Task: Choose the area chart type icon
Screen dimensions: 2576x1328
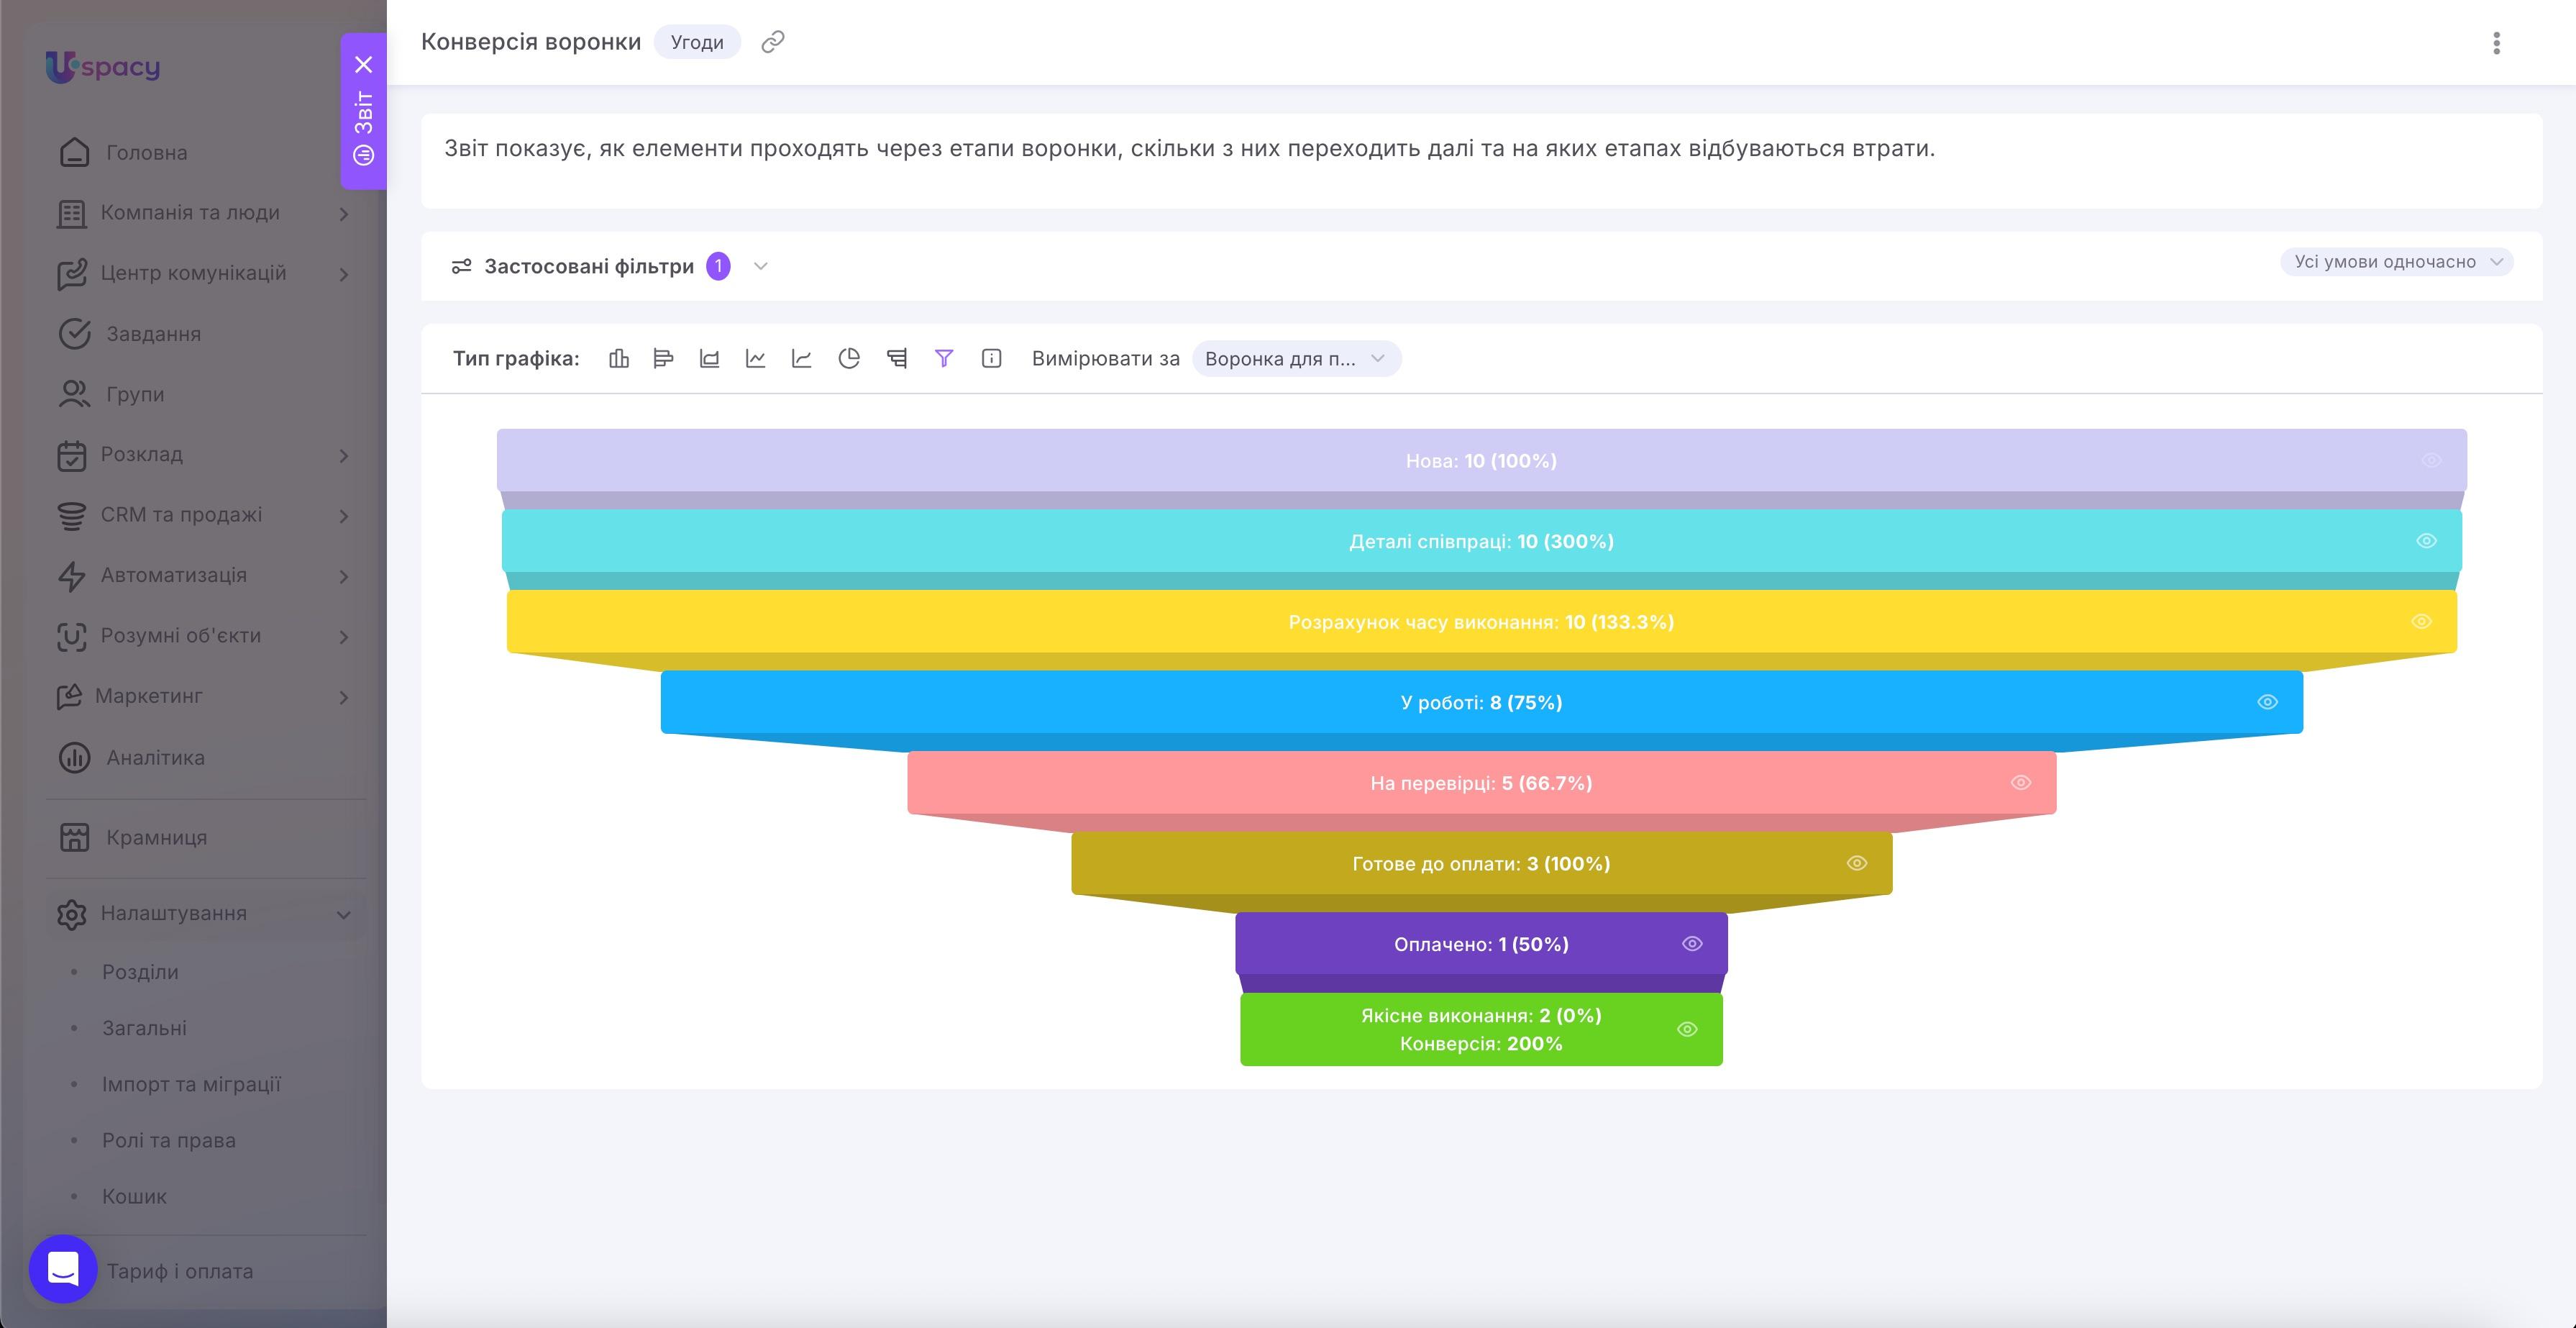Action: click(709, 358)
